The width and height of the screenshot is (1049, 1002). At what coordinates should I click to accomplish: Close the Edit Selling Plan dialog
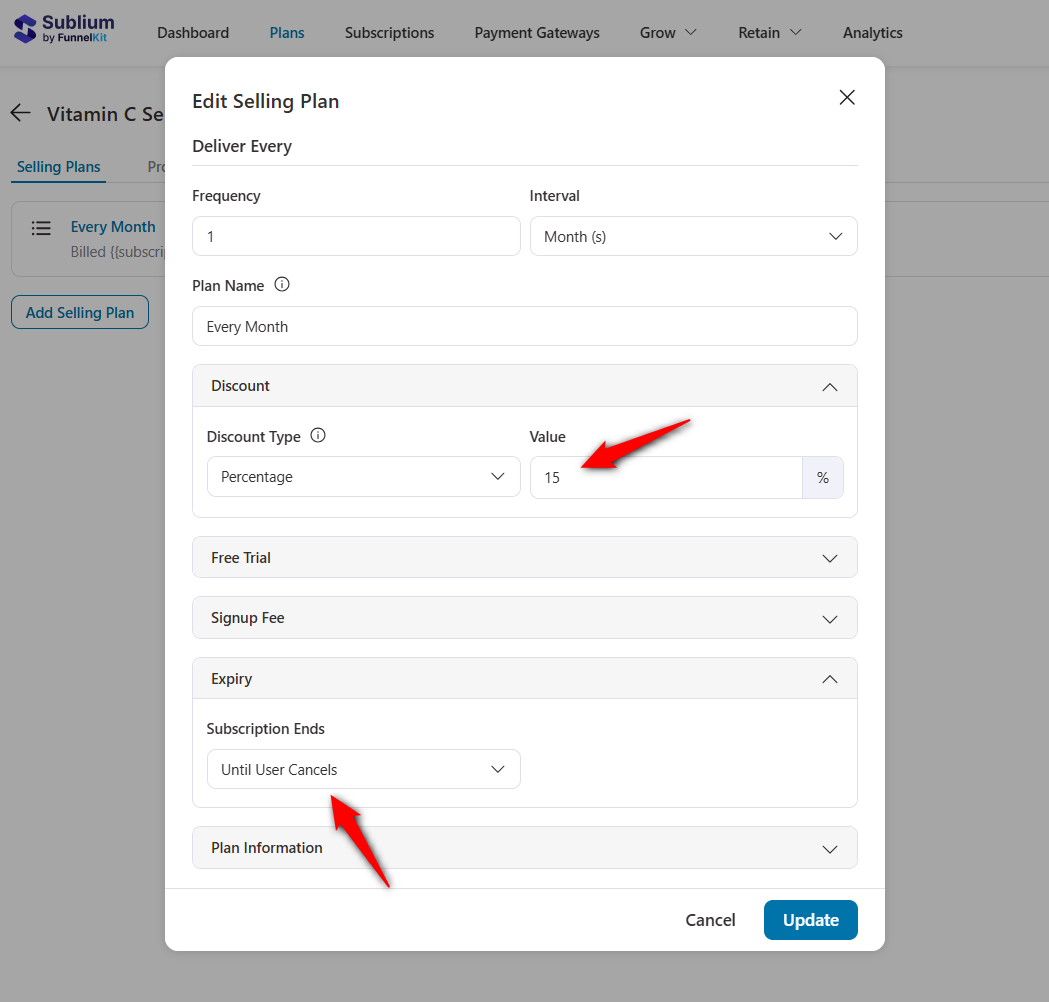pos(847,97)
